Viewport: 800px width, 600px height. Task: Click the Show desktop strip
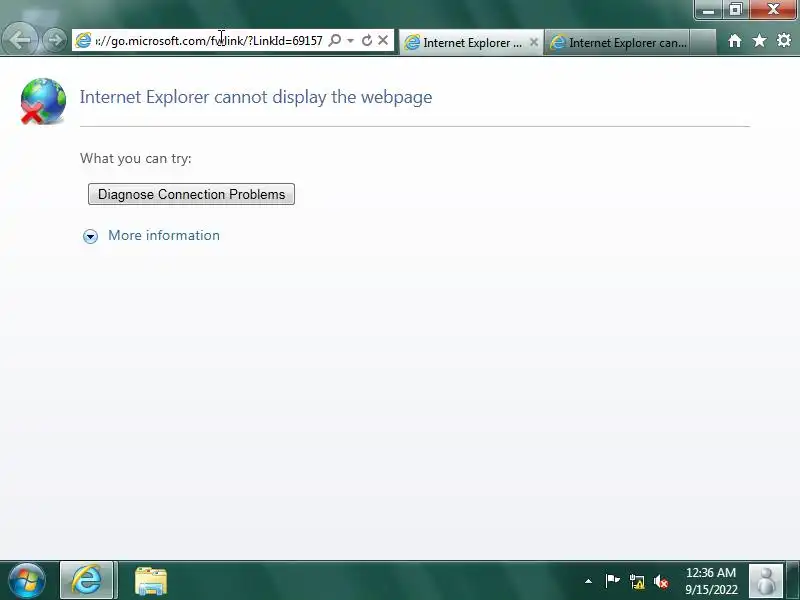793,581
